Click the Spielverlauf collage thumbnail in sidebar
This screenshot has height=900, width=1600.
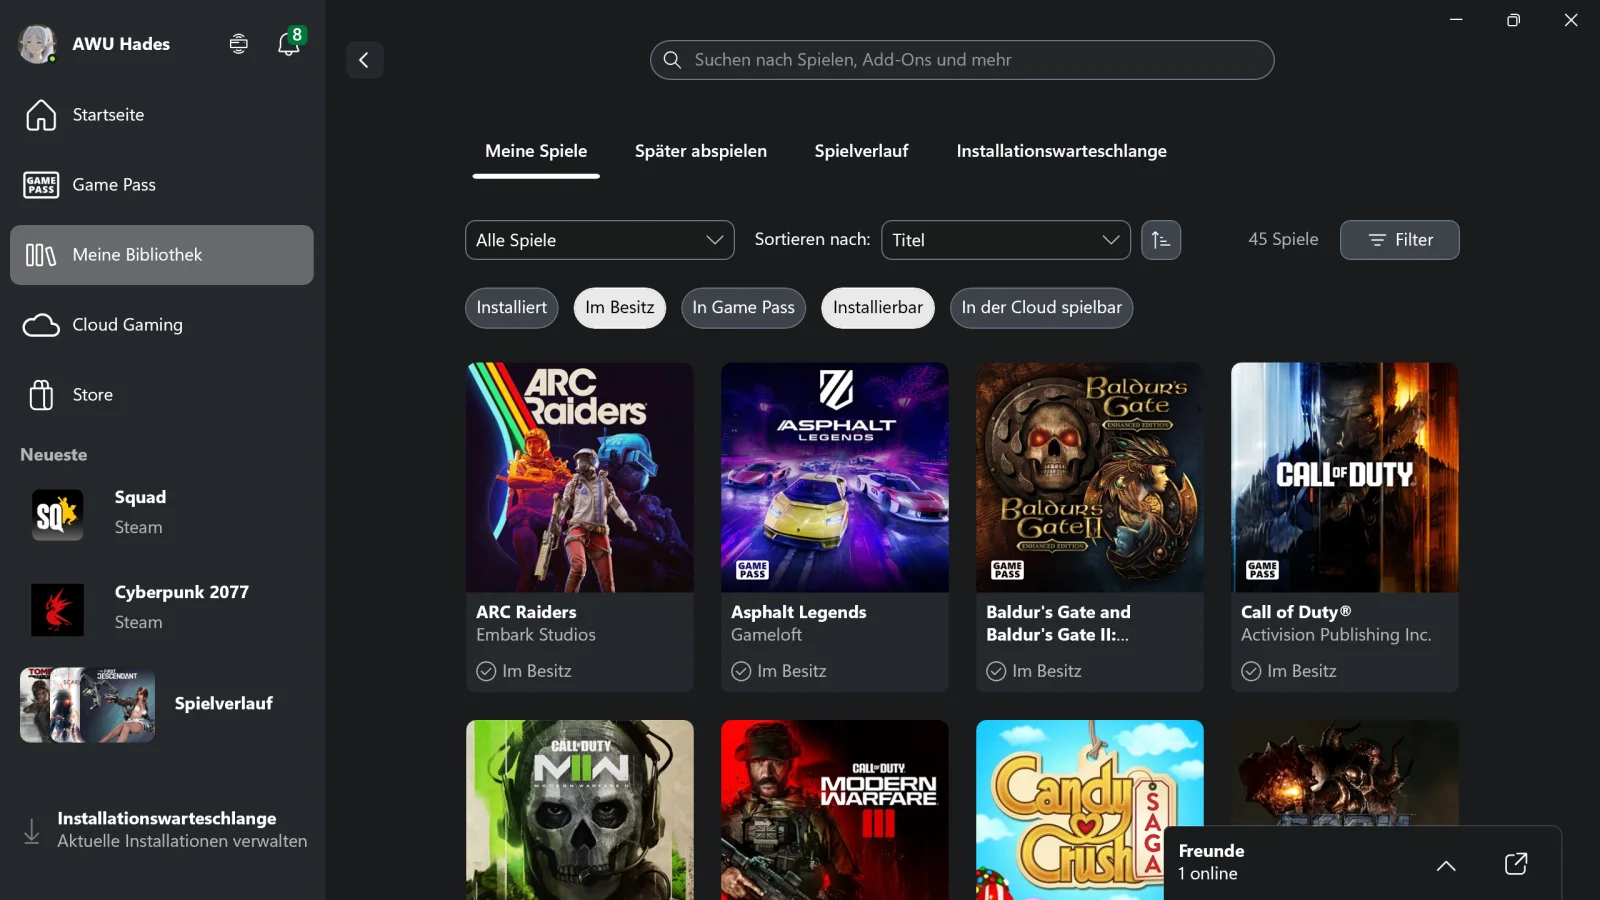(88, 705)
